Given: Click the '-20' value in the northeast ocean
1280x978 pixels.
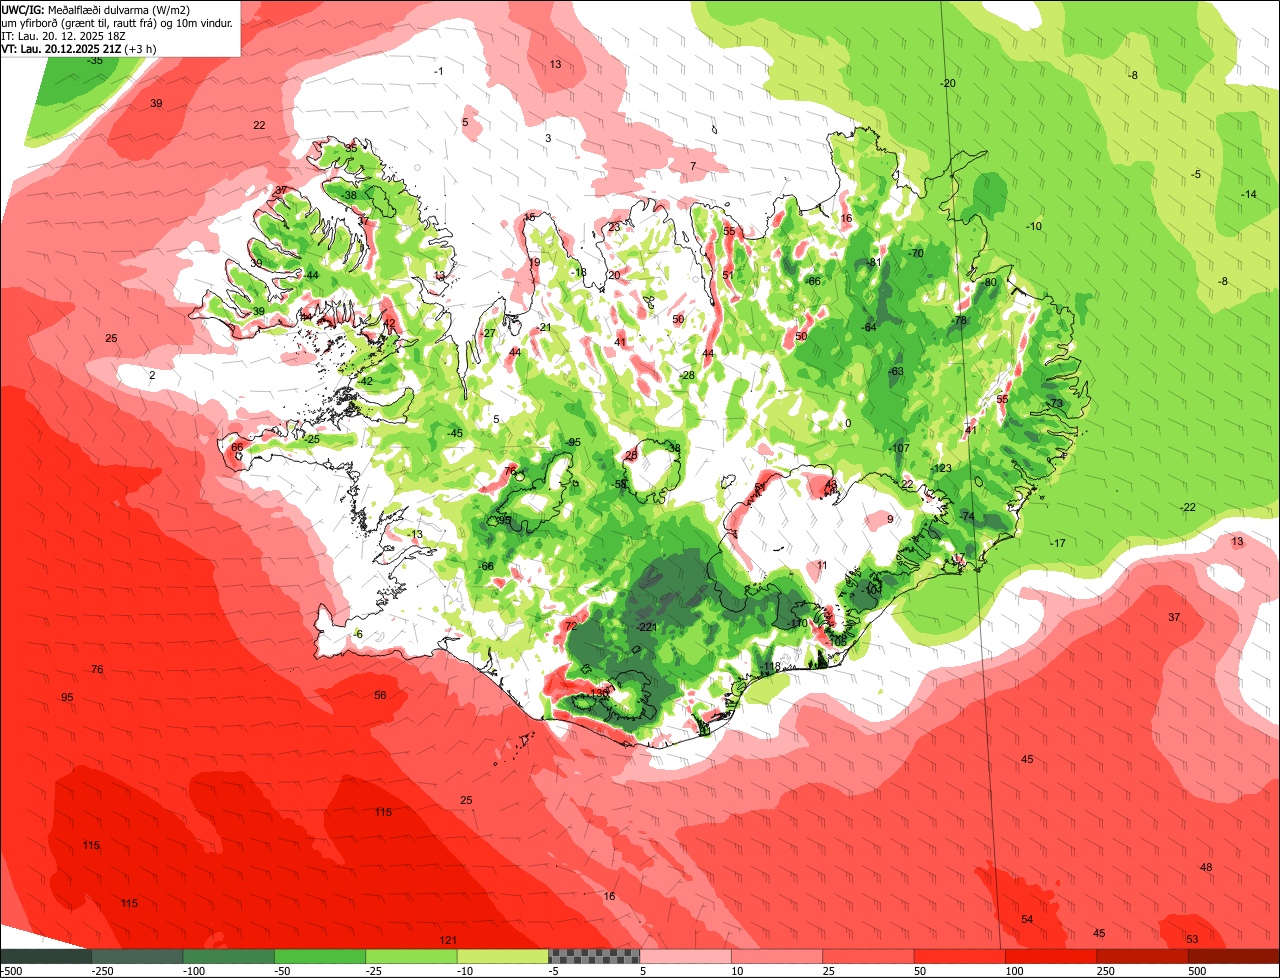Looking at the screenshot, I should (x=948, y=83).
